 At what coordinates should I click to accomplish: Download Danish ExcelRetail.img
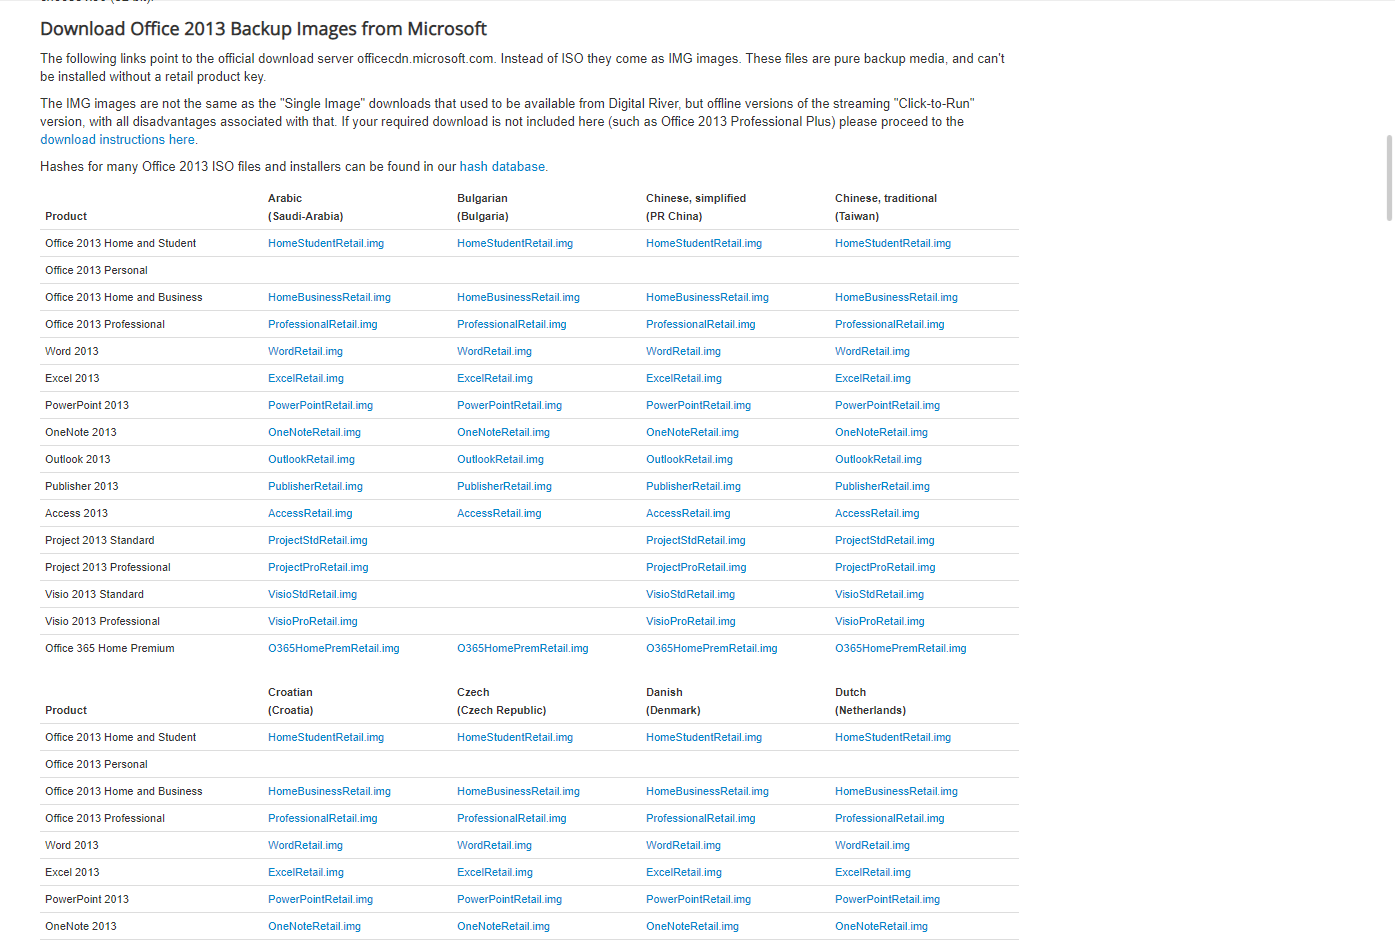pos(684,873)
